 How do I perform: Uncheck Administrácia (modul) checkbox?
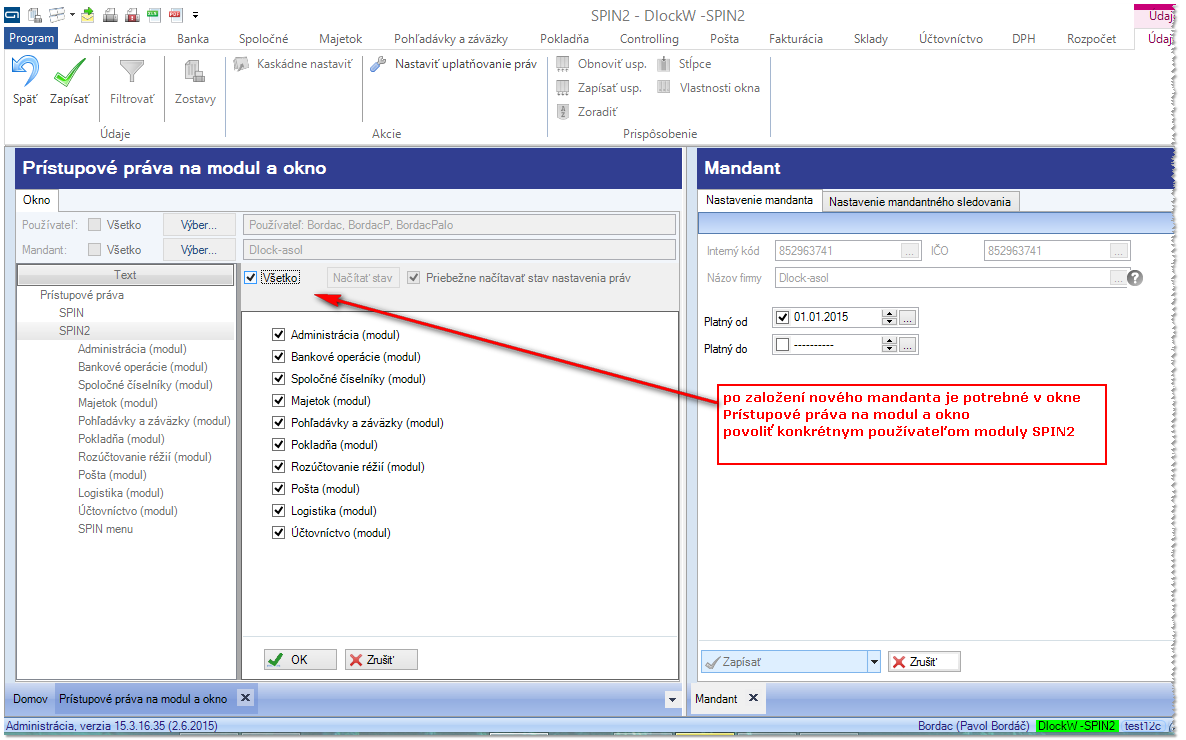(278, 334)
